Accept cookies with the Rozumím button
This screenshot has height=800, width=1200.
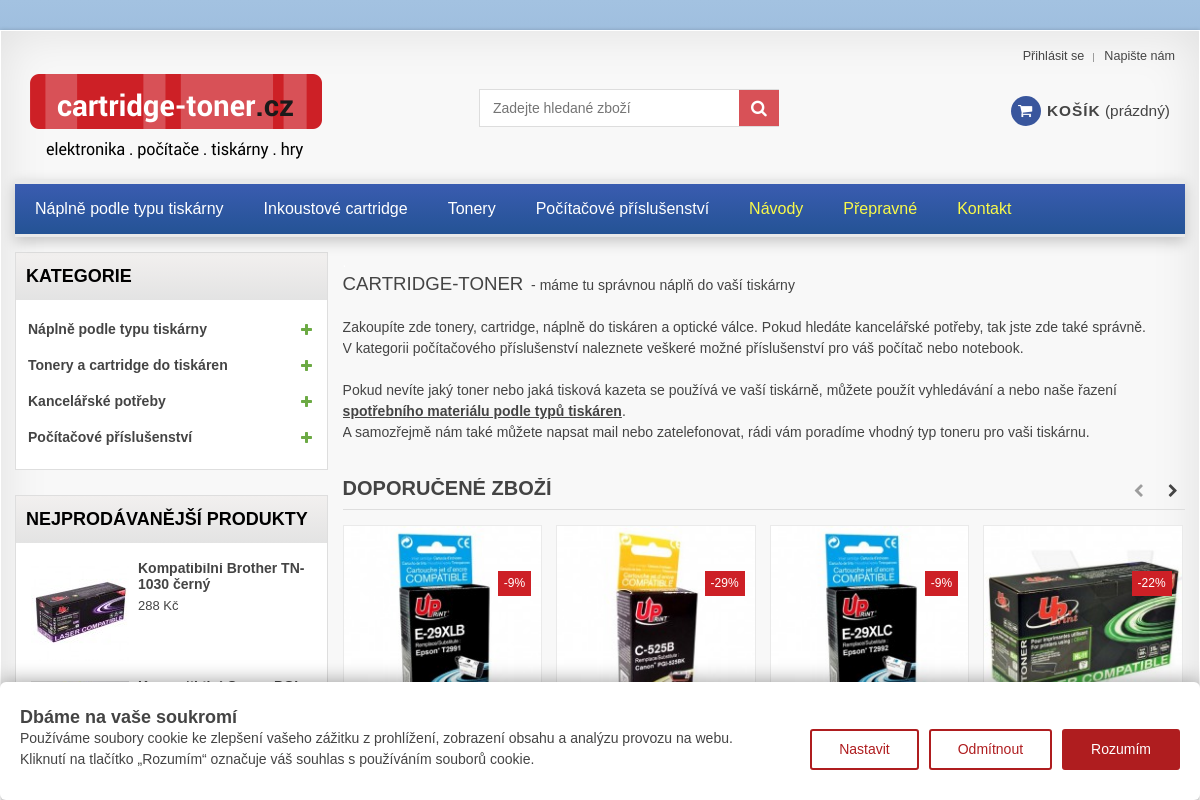click(x=1120, y=749)
